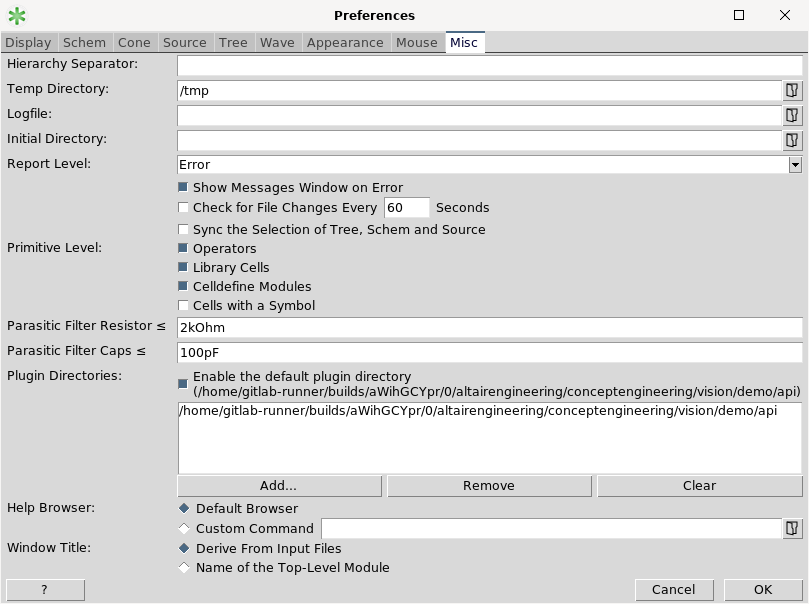Image resolution: width=809 pixels, height=604 pixels.
Task: Click the Initial Directory input field
Action: (x=480, y=140)
